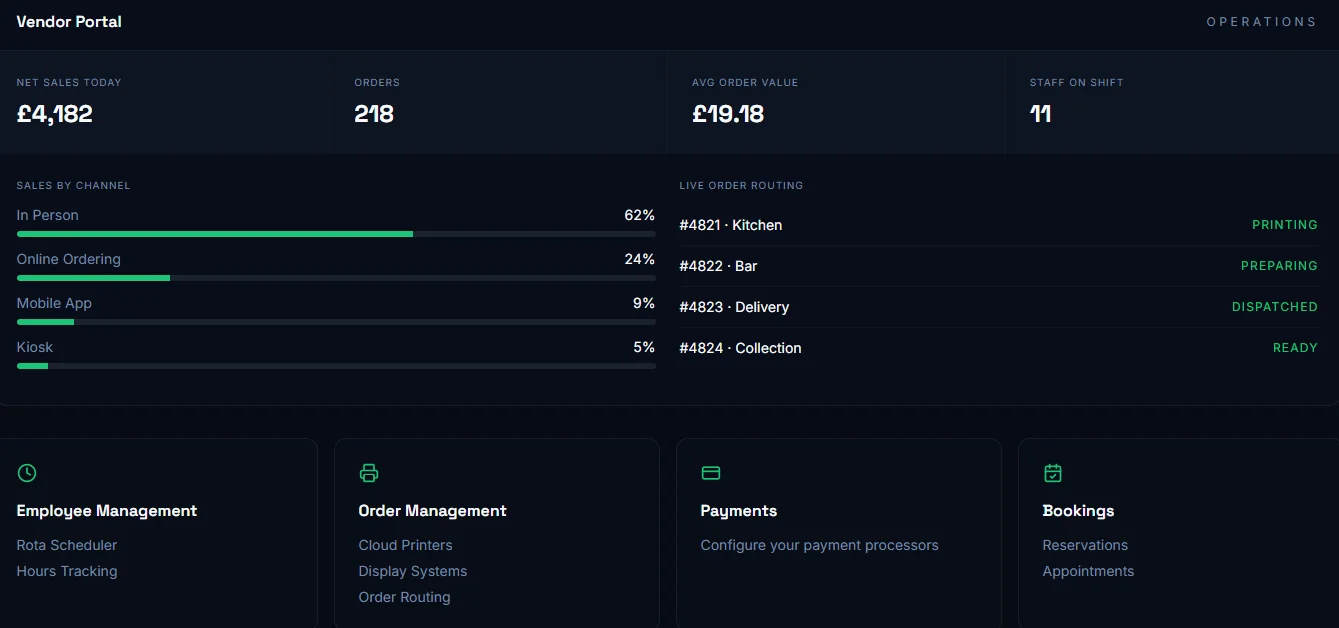1339x628 pixels.
Task: Click the DISPATCHED status label
Action: click(x=1275, y=307)
